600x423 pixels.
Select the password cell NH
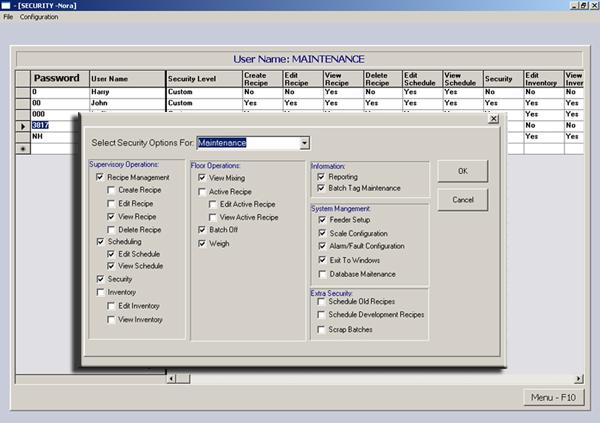[x=54, y=136]
